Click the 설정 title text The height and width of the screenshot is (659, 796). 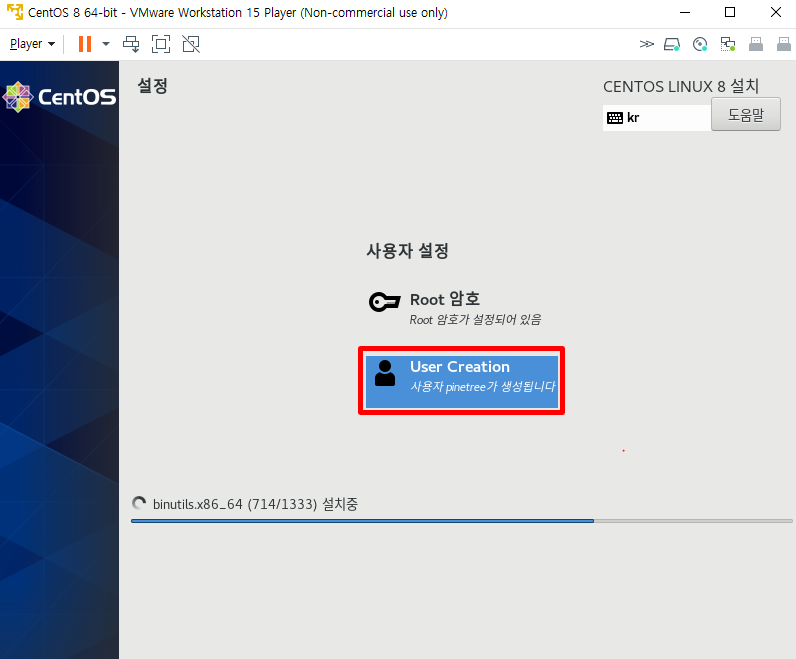coord(152,85)
